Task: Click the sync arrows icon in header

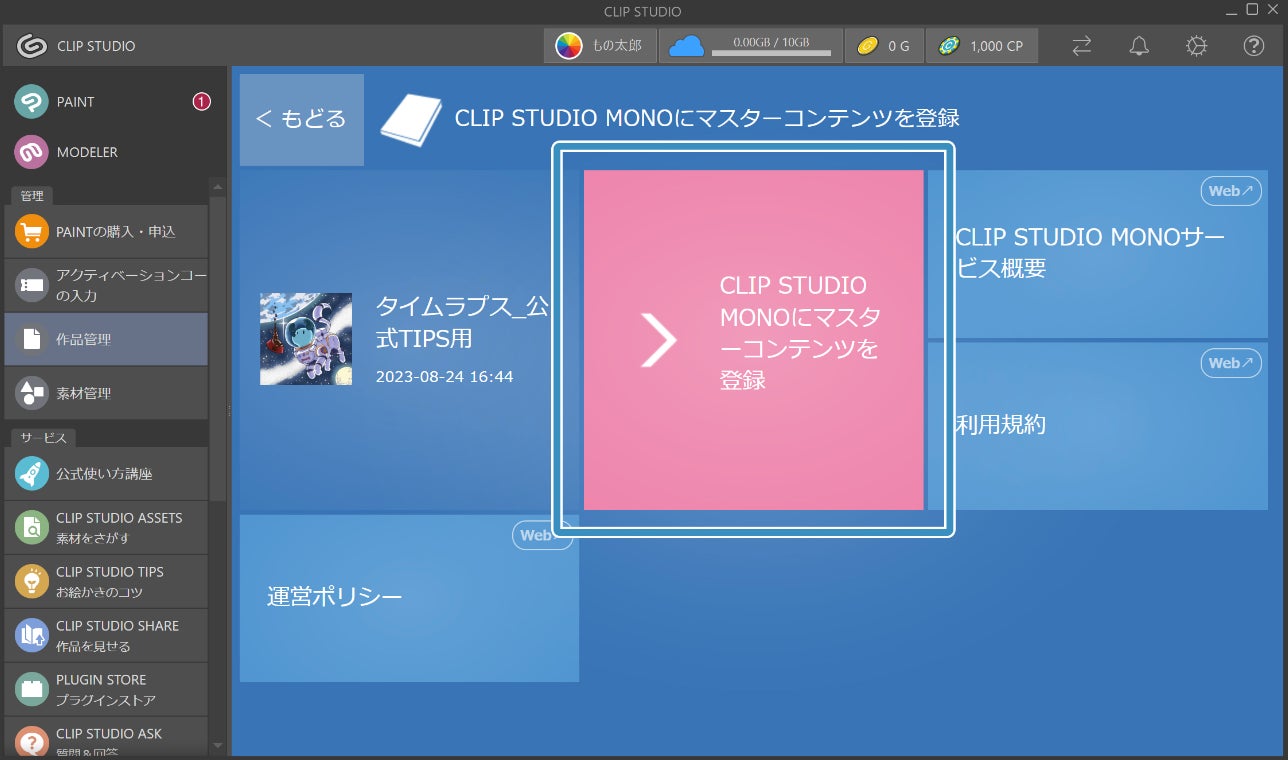Action: point(1082,46)
